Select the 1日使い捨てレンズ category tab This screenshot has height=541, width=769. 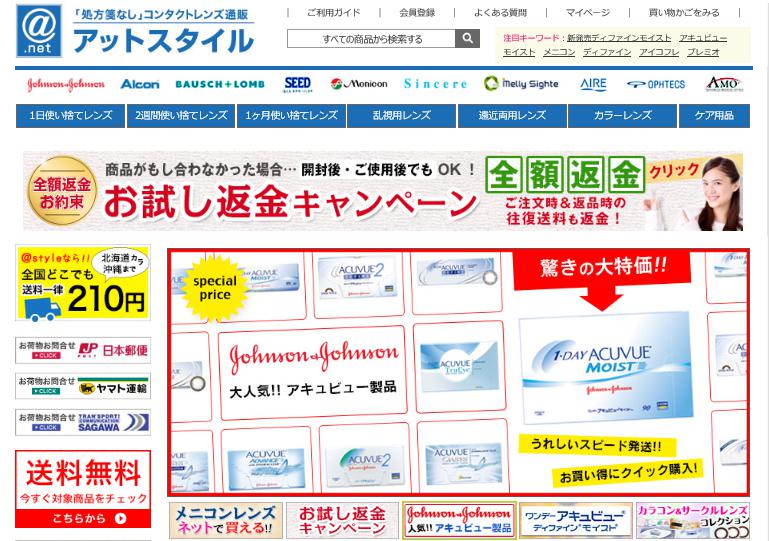tap(70, 116)
